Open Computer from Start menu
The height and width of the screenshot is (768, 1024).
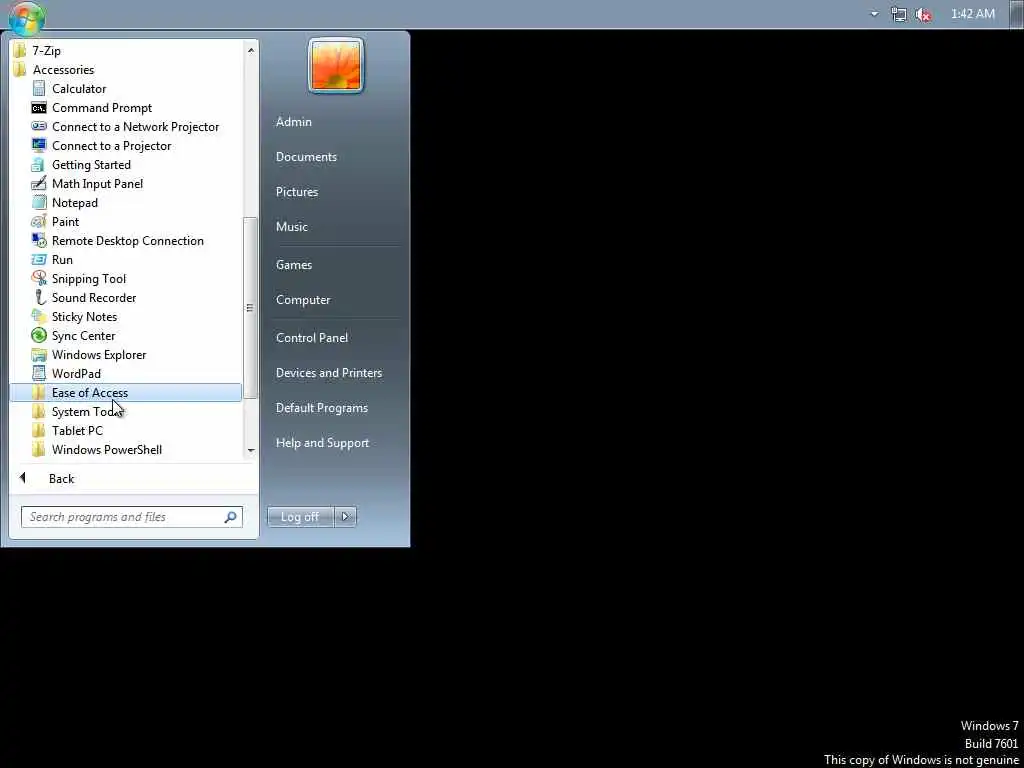click(303, 300)
